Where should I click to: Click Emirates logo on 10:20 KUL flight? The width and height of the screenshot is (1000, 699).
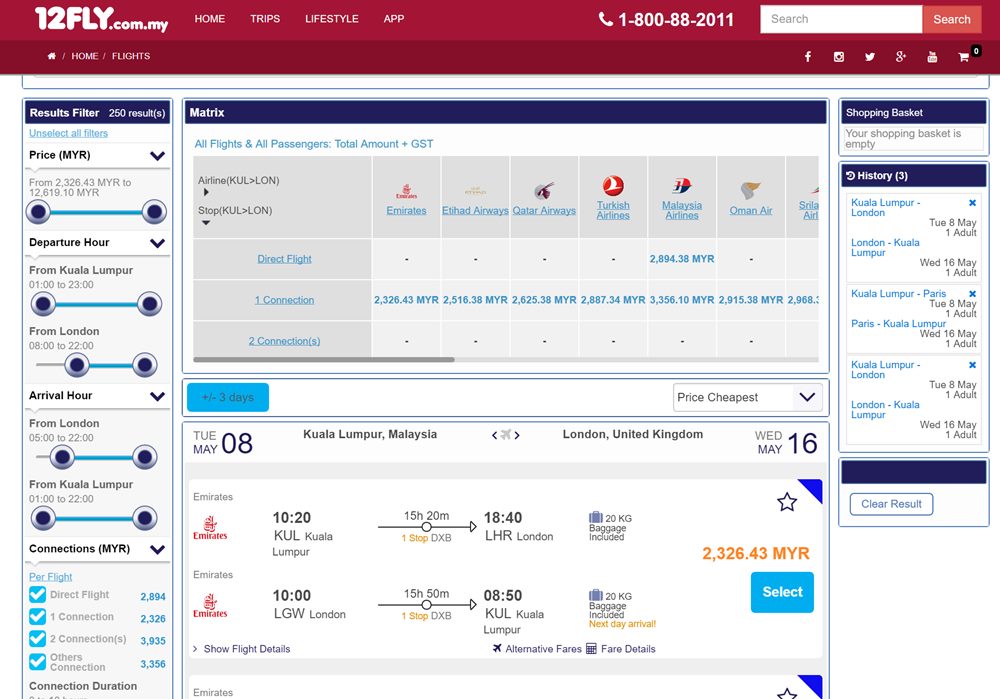click(x=210, y=528)
